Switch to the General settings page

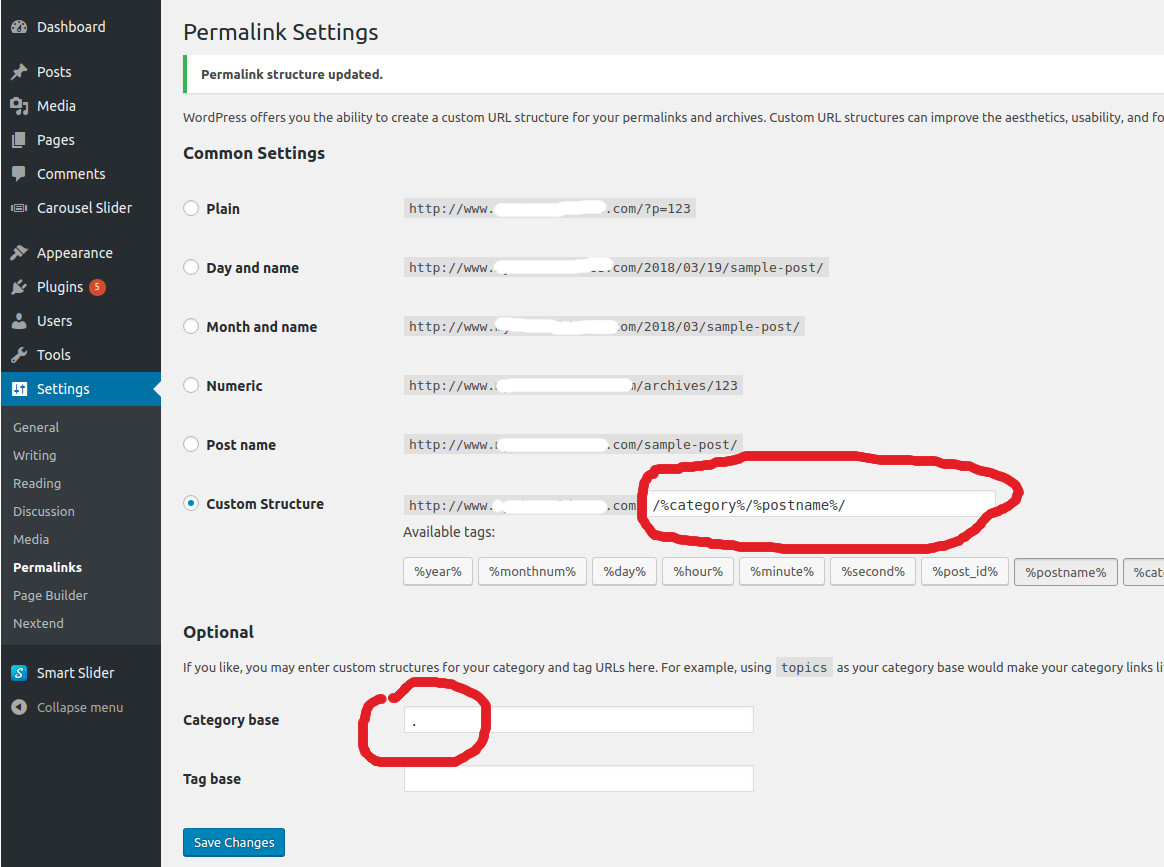36,427
